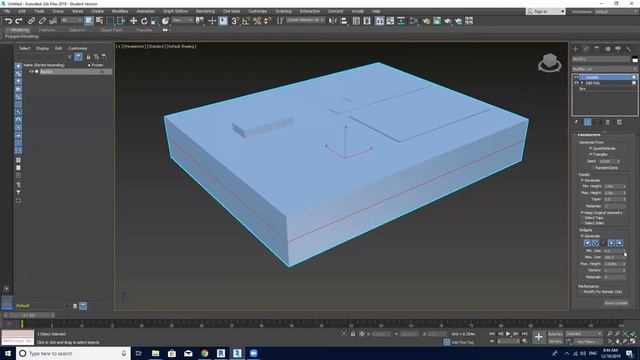
Task: Activate the Select and Rotate tool
Action: 144,21
